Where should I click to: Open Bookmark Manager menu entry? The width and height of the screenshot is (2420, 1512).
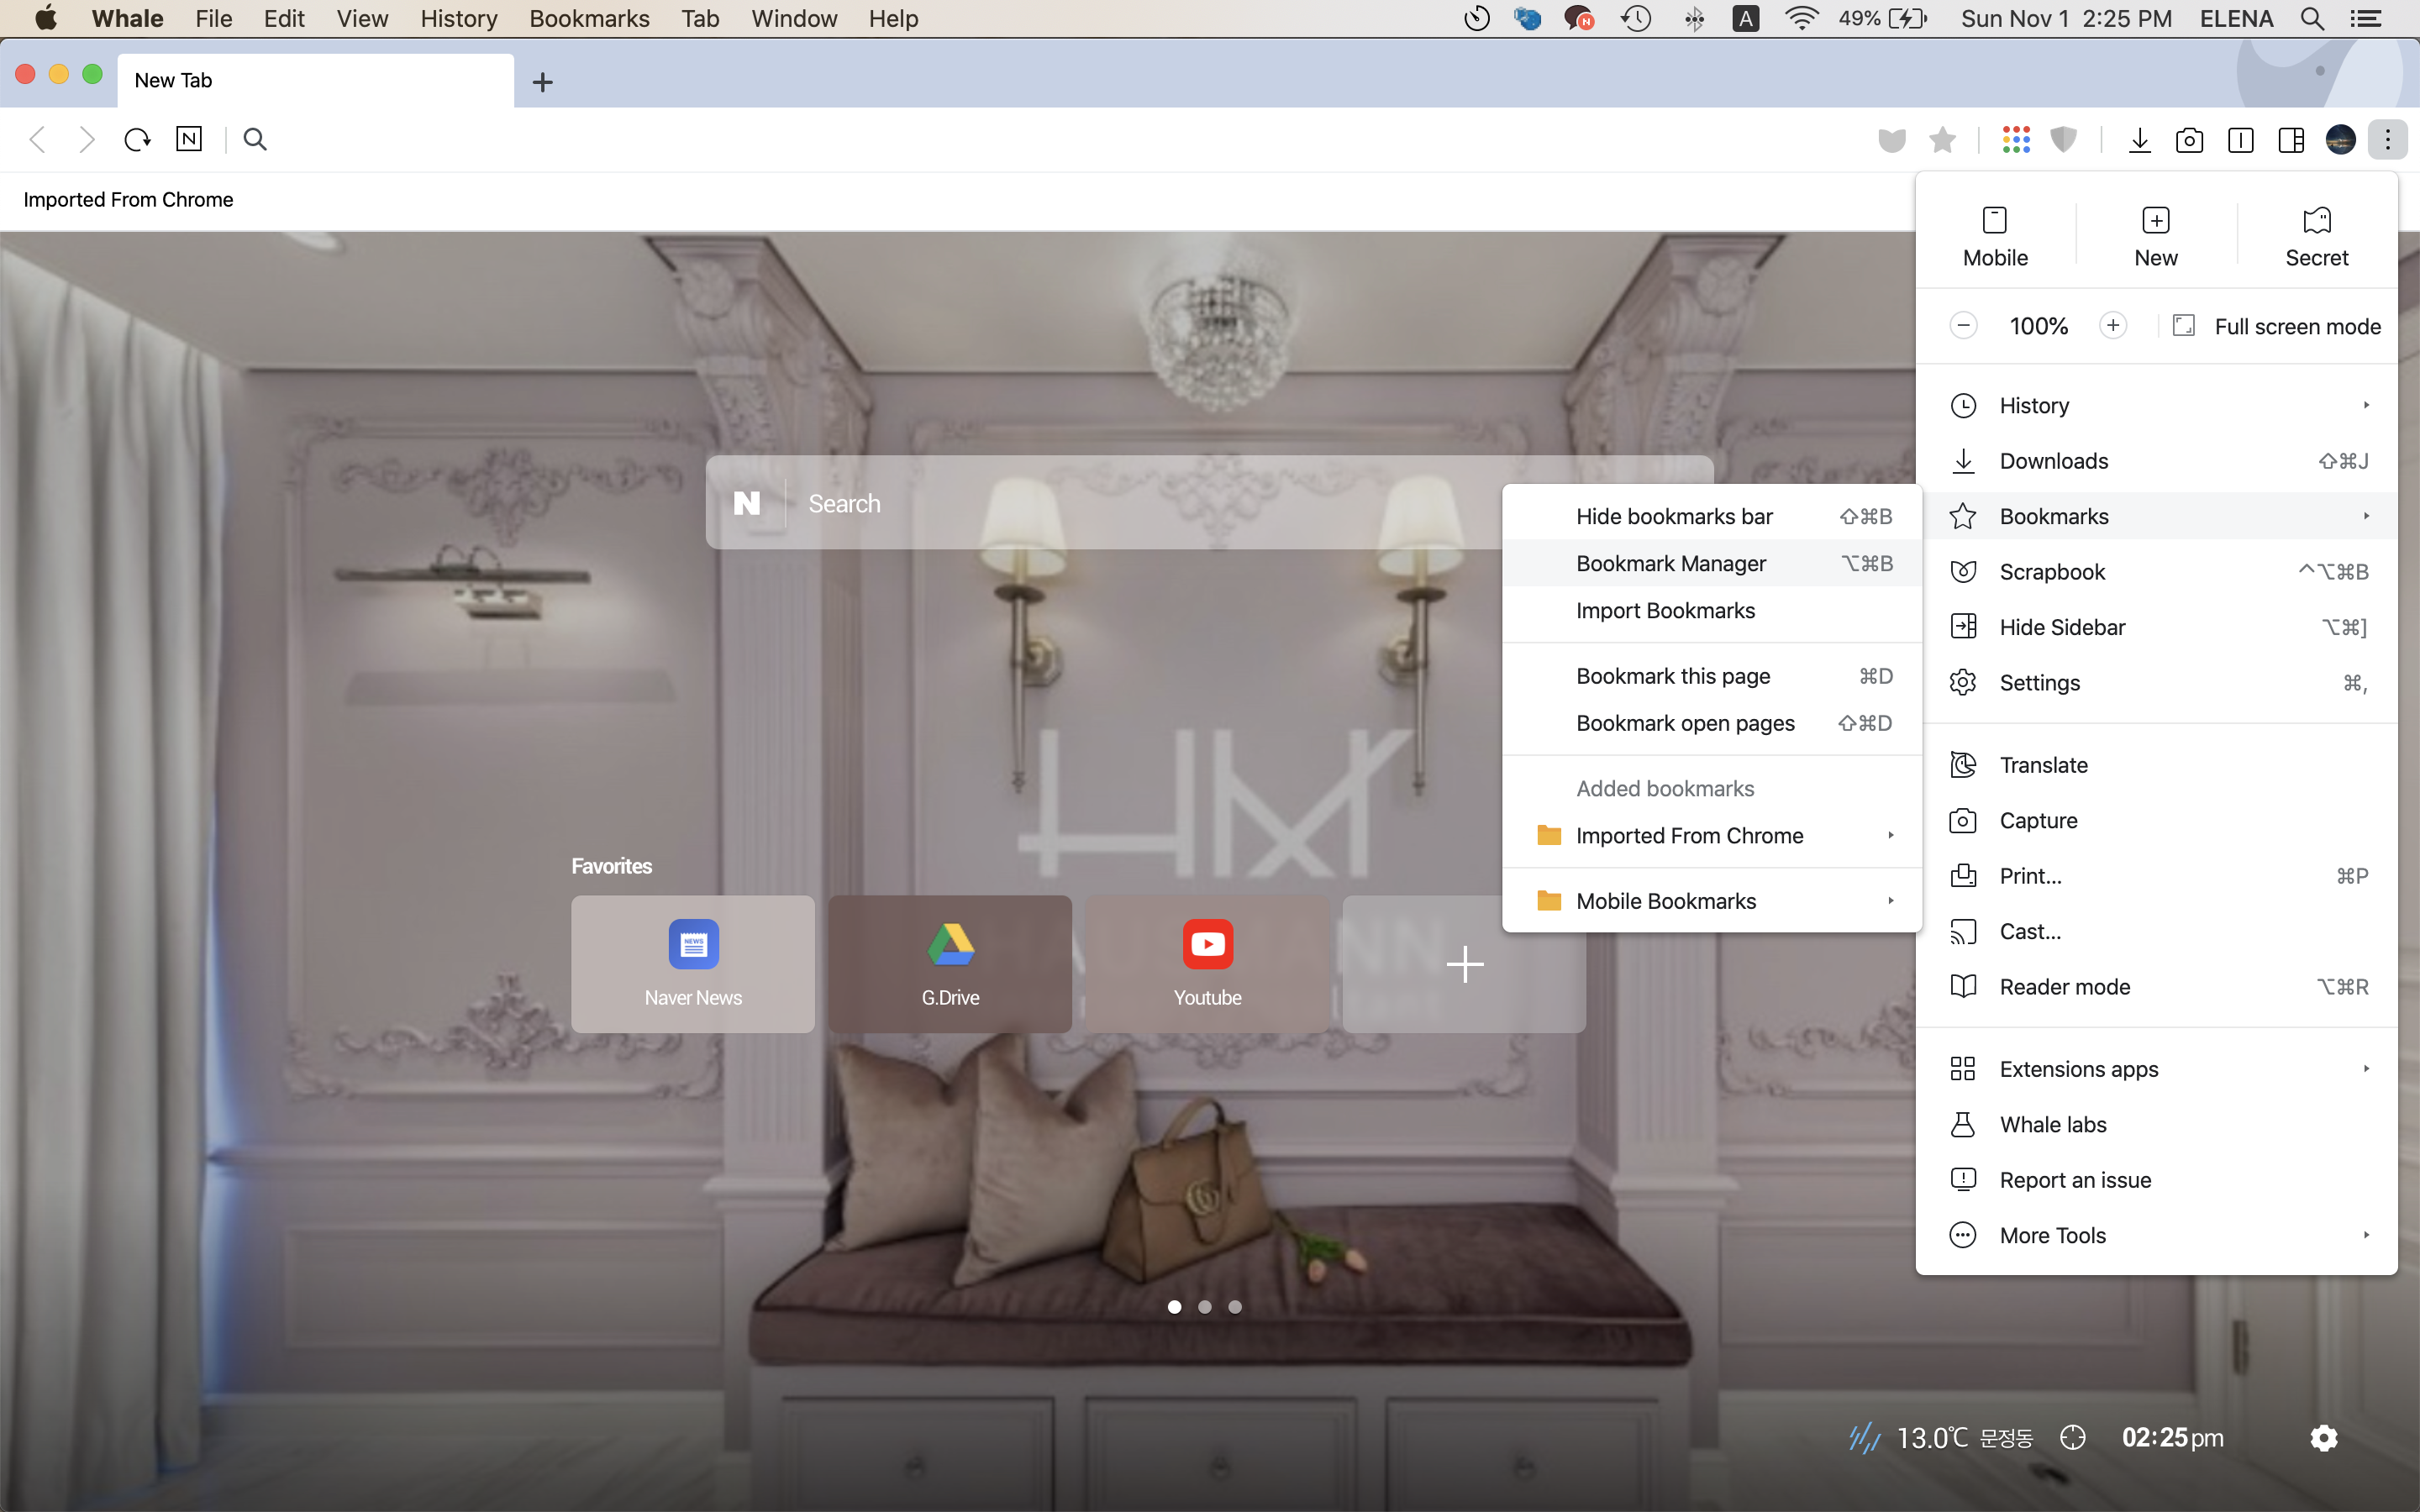pyautogui.click(x=1671, y=563)
